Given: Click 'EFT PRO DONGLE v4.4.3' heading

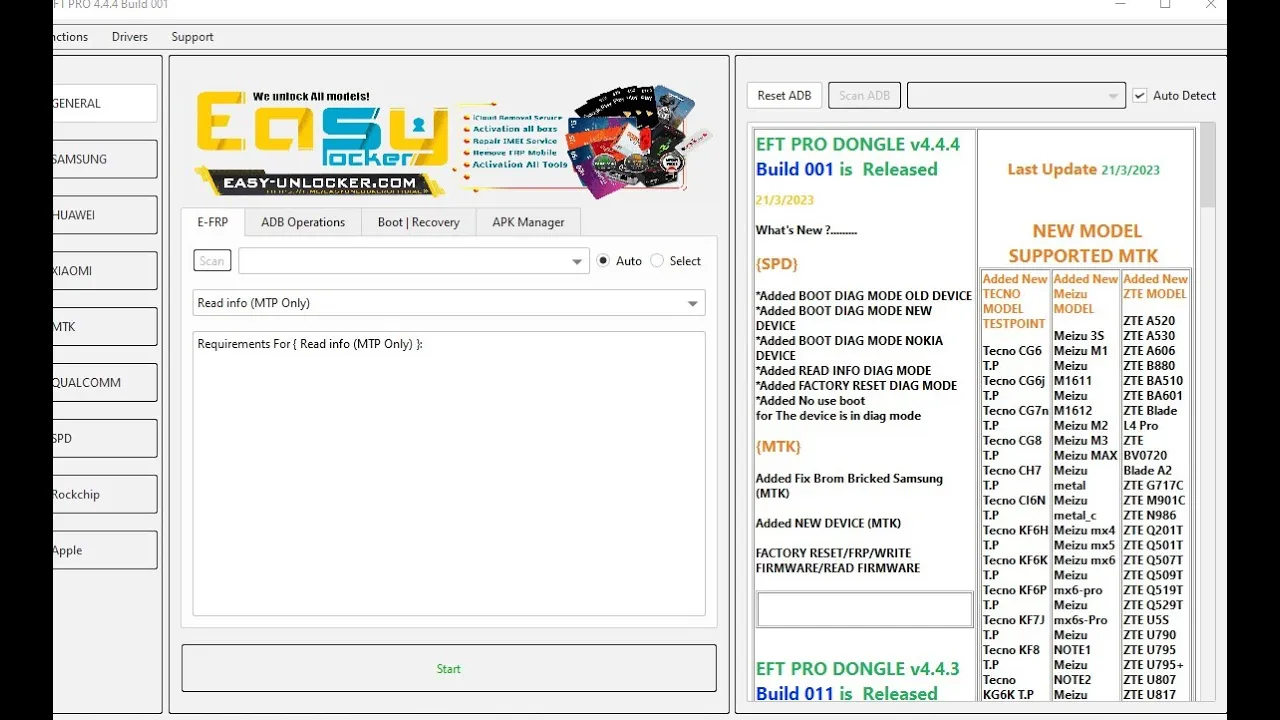Looking at the screenshot, I should 858,668.
